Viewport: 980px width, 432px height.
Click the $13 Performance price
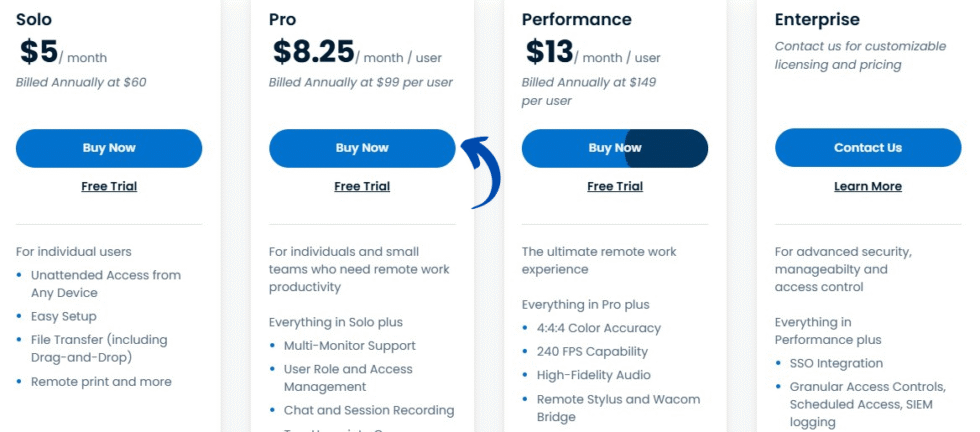[548, 52]
